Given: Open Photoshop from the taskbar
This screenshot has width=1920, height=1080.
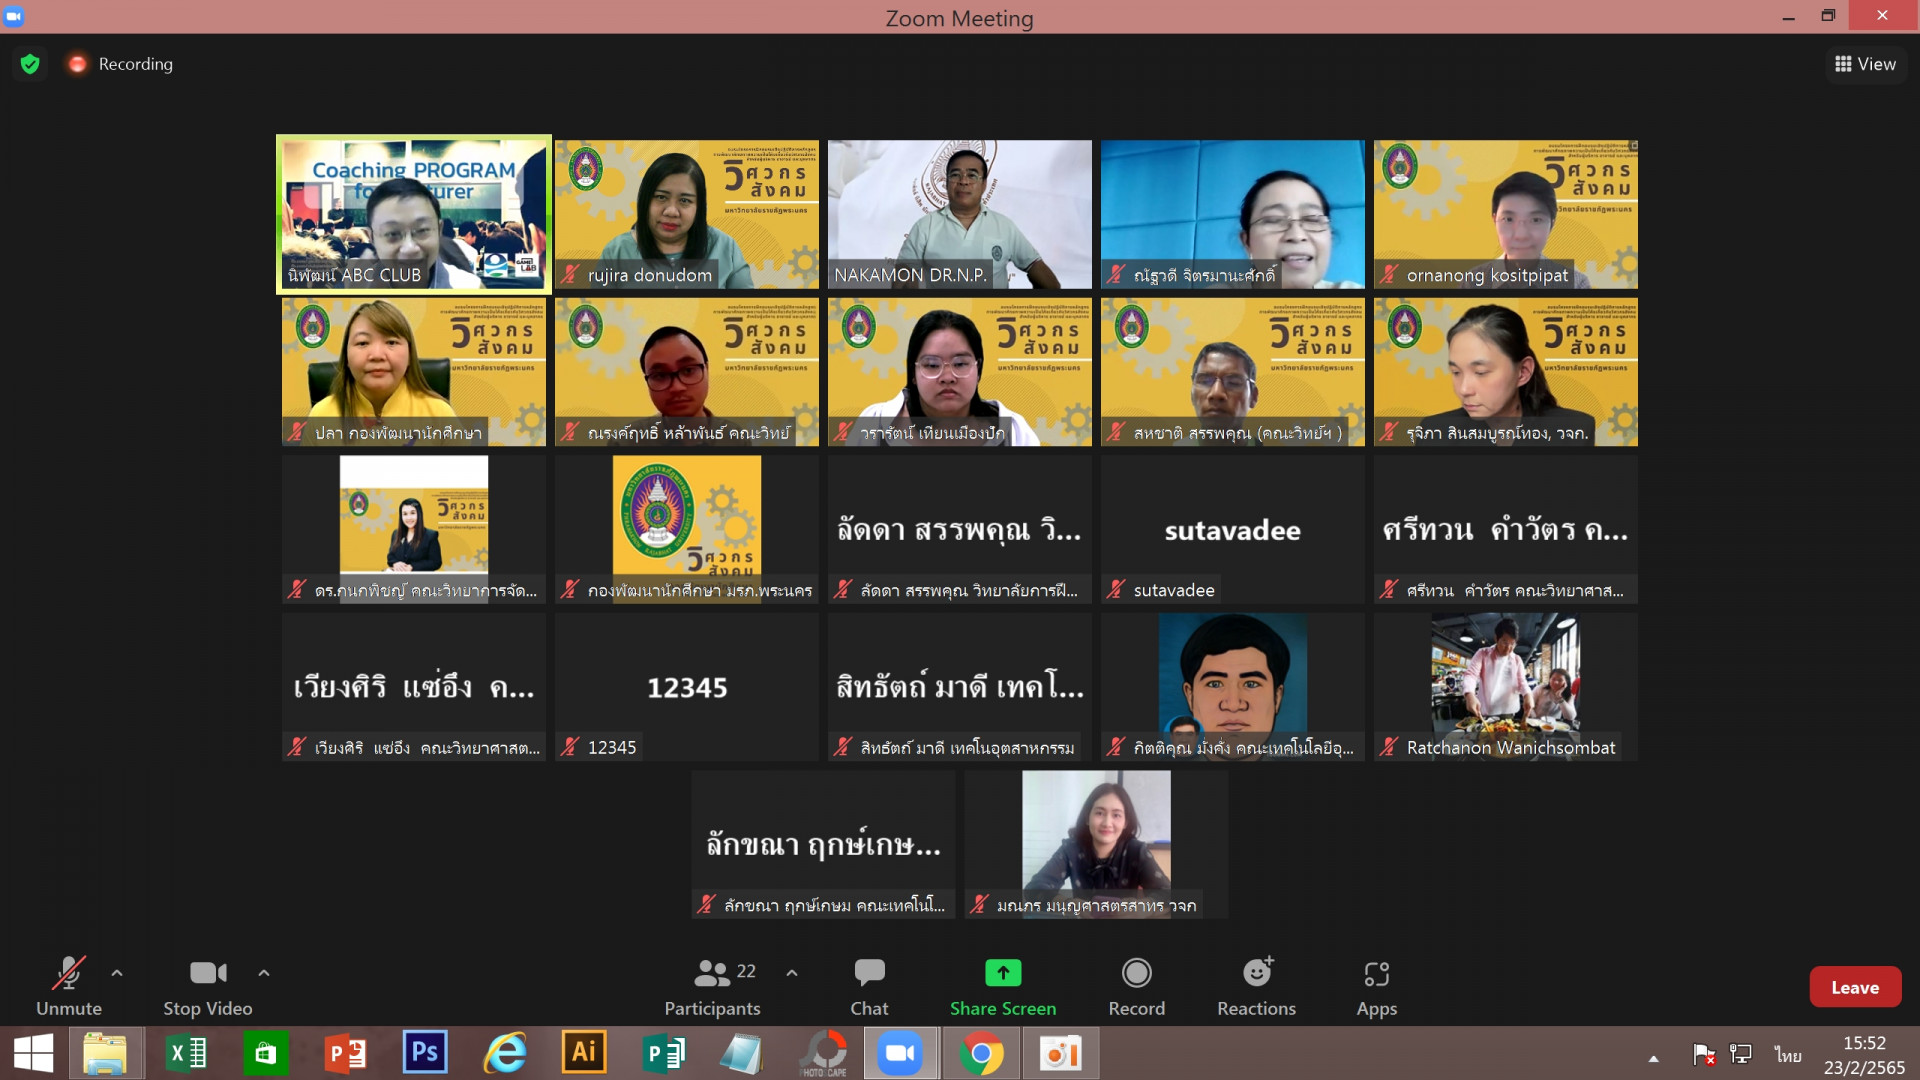Looking at the screenshot, I should pos(425,1054).
